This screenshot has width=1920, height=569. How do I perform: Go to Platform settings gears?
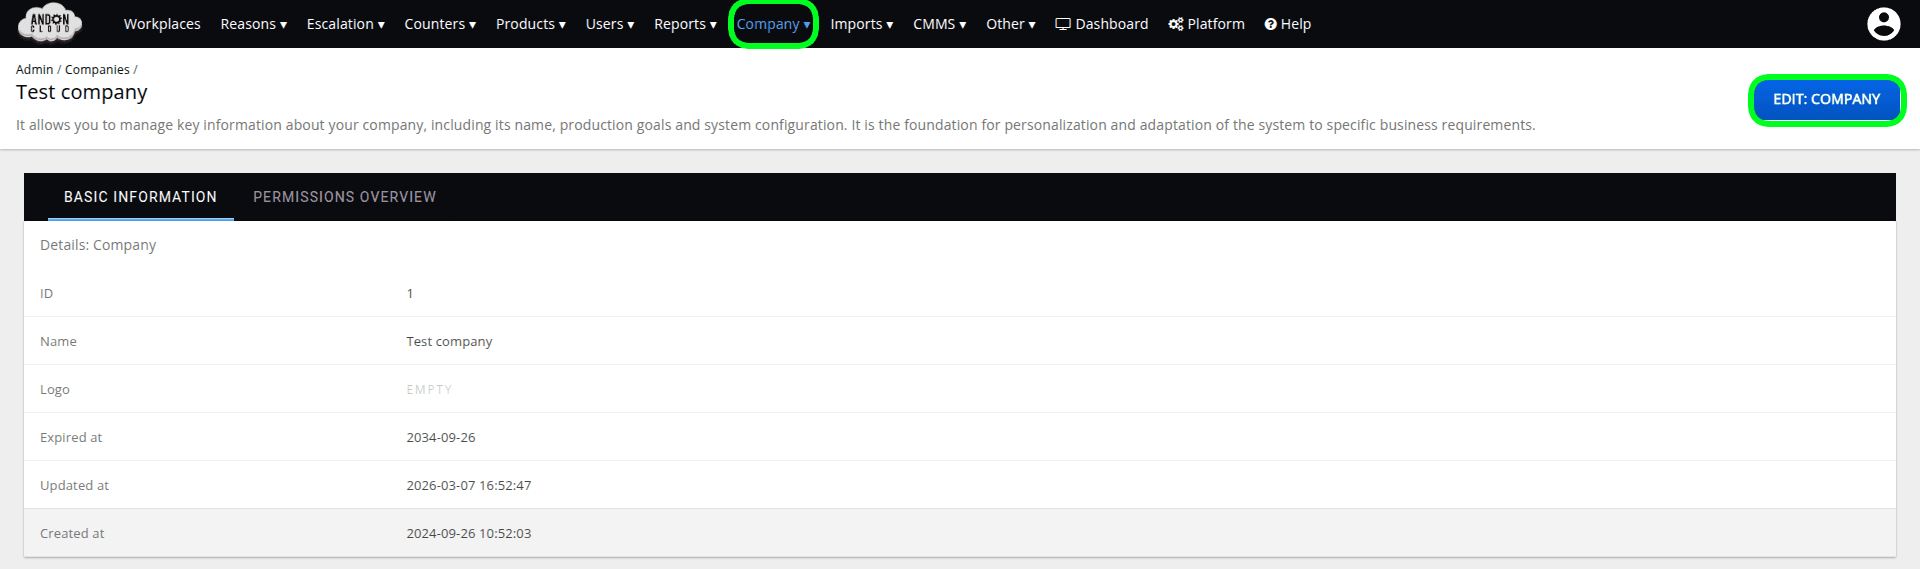pos(1206,24)
